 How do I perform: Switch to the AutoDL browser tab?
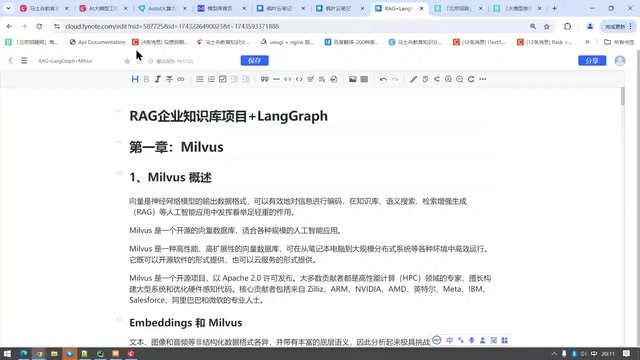click(163, 8)
